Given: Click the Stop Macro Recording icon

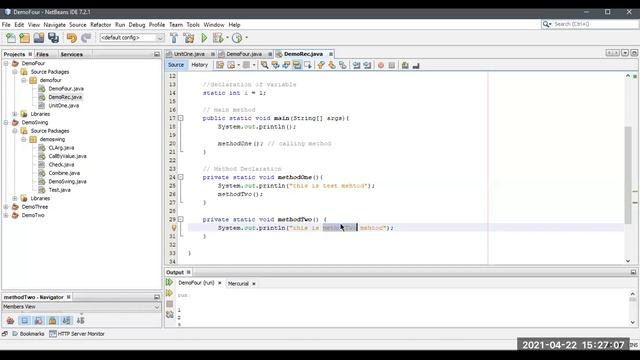Looking at the screenshot, I should click(392, 65).
